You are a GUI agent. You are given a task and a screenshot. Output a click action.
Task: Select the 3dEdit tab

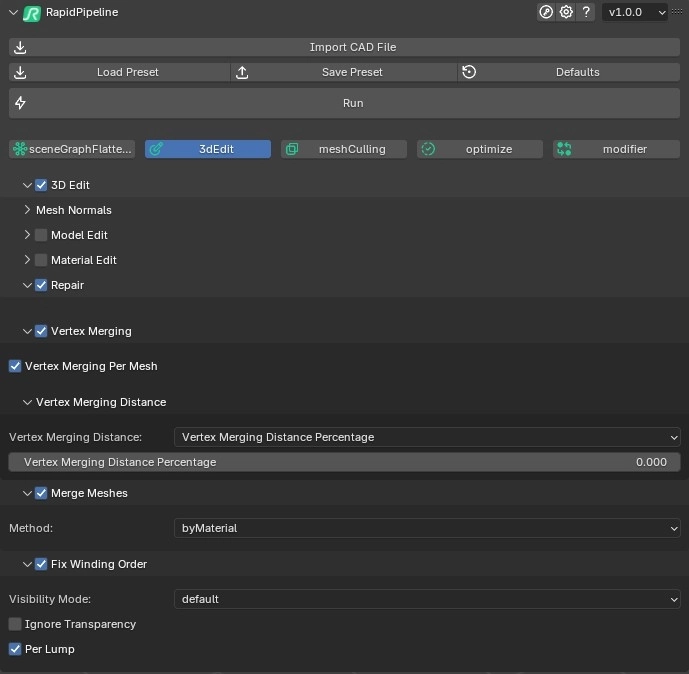208,149
